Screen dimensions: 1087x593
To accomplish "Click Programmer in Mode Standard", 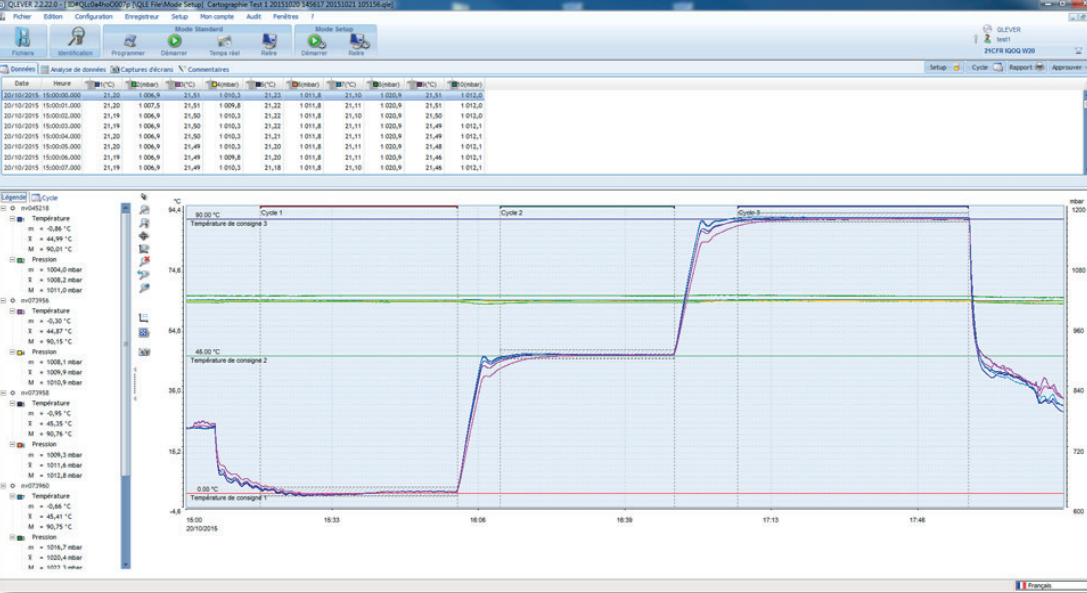I will [x=128, y=43].
